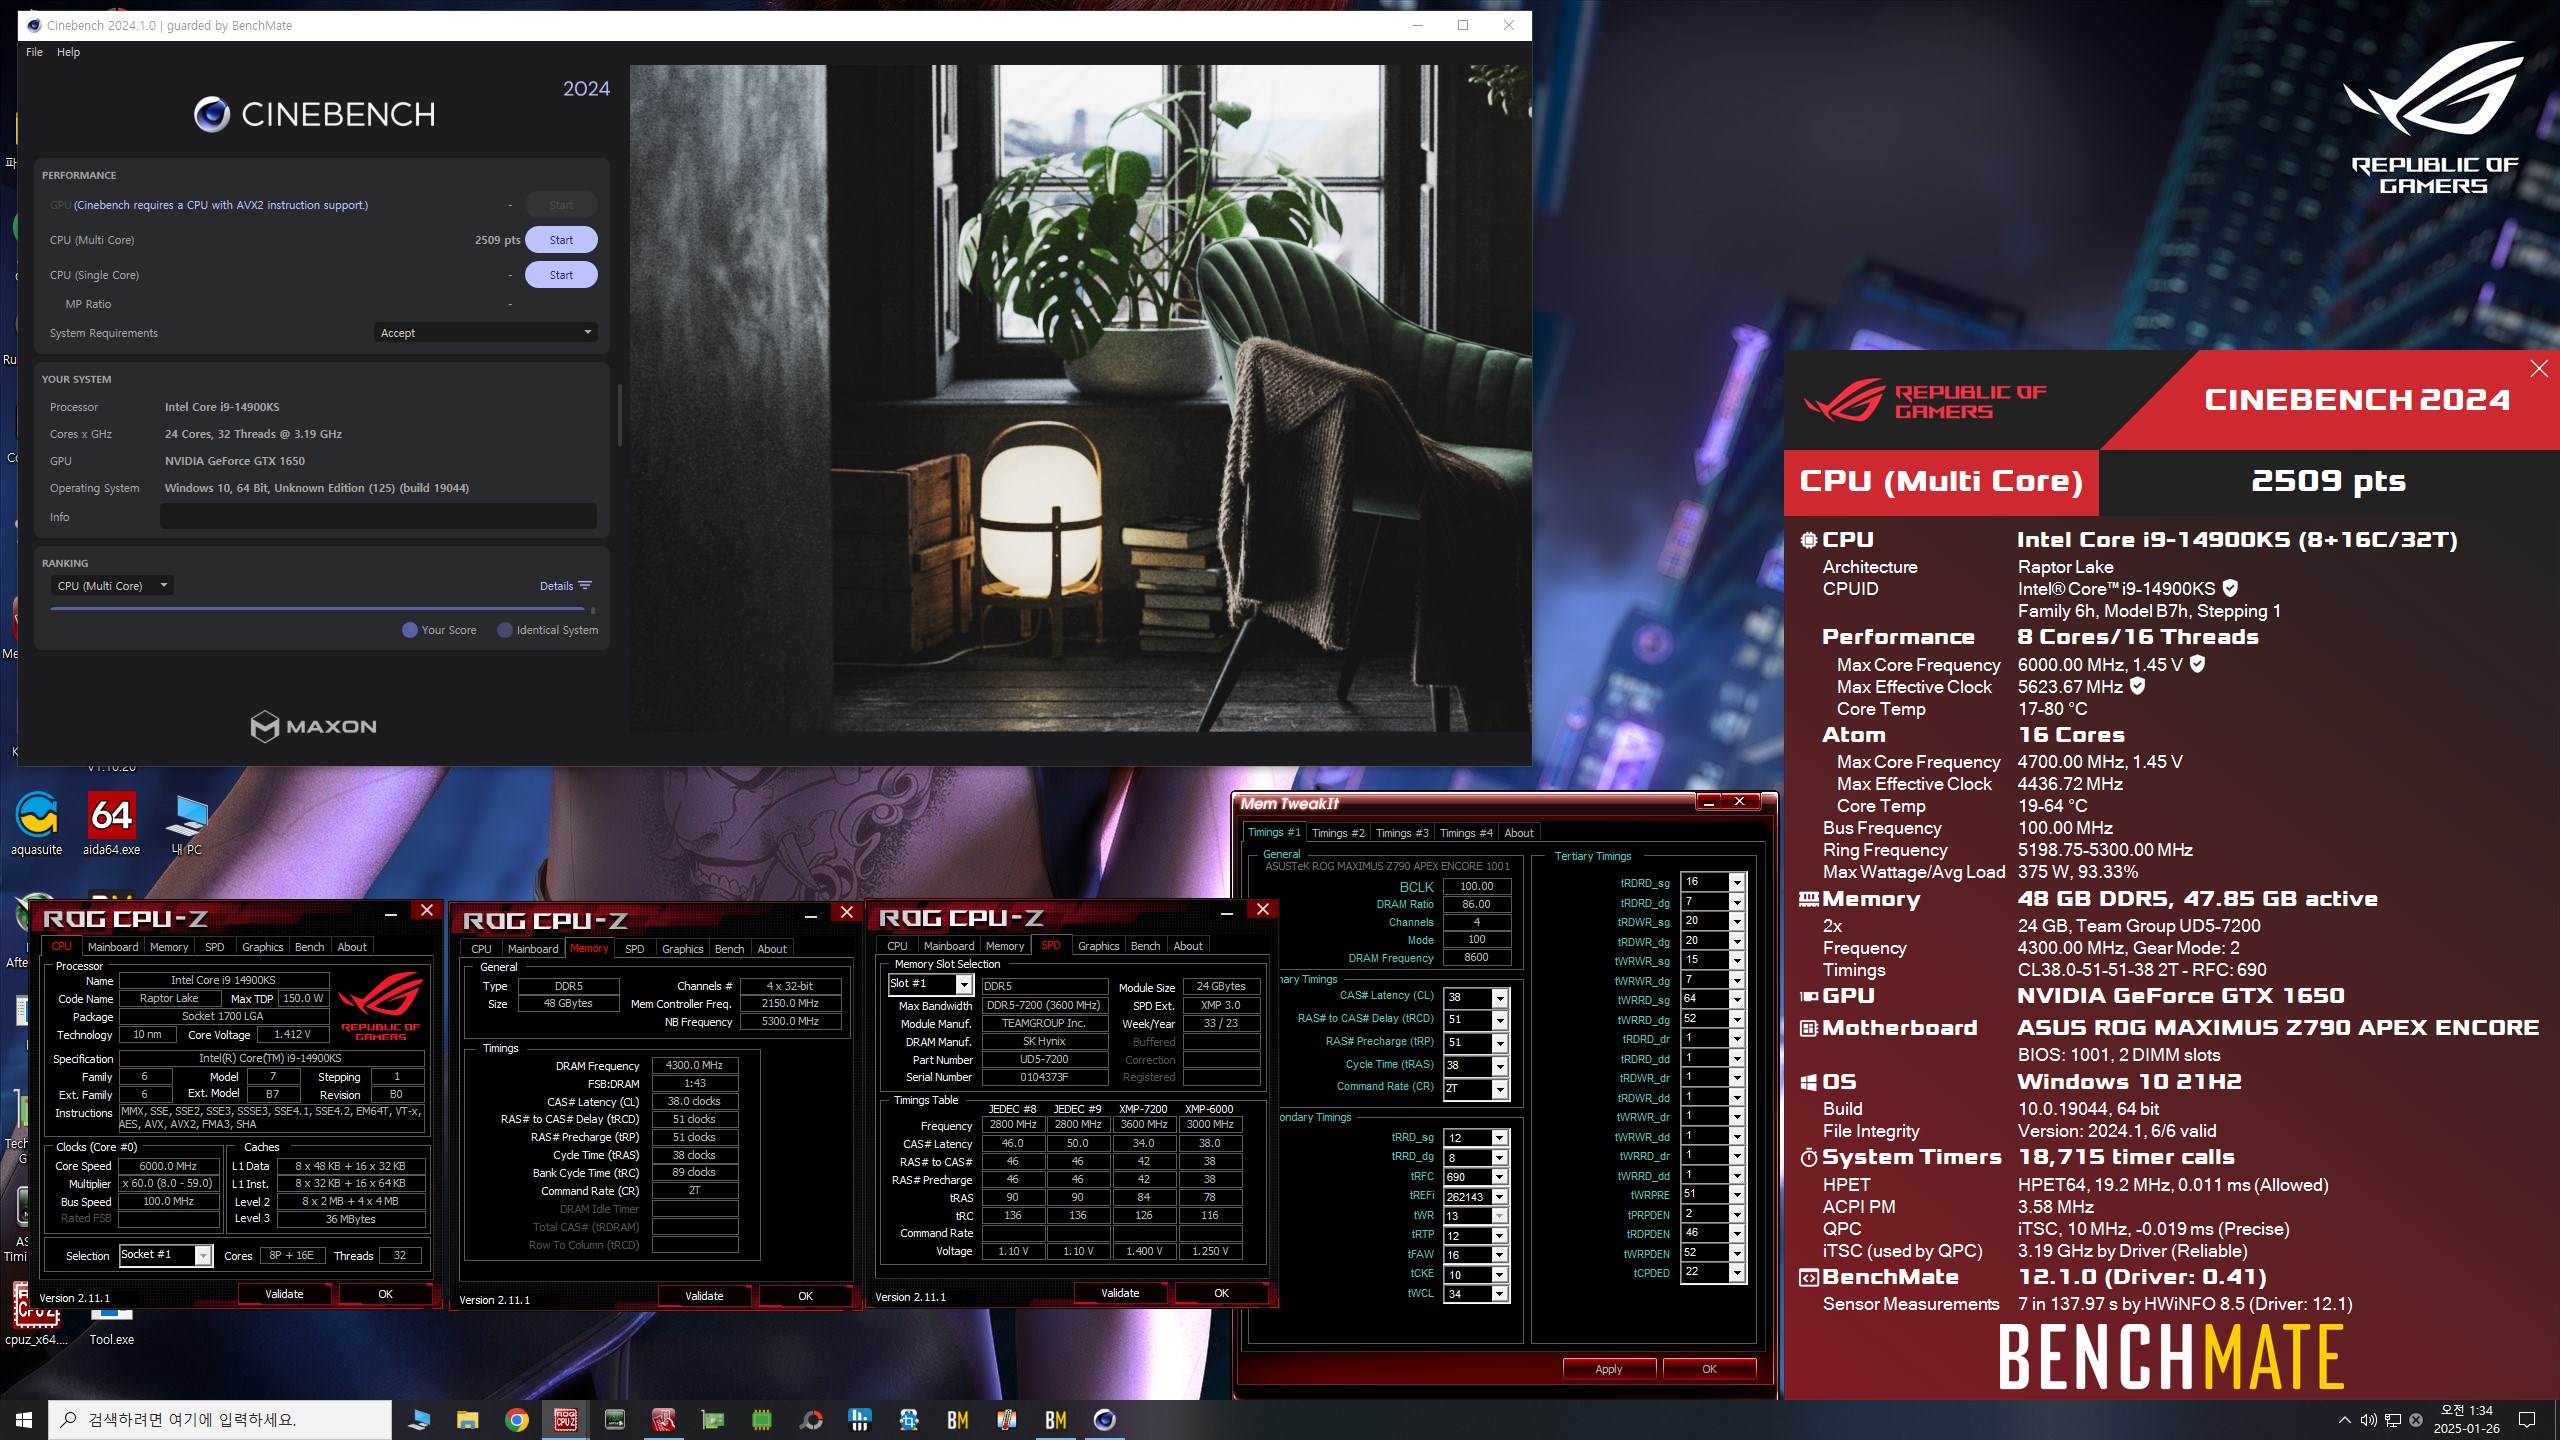Open the File menu in Cinebench

pos(34,52)
